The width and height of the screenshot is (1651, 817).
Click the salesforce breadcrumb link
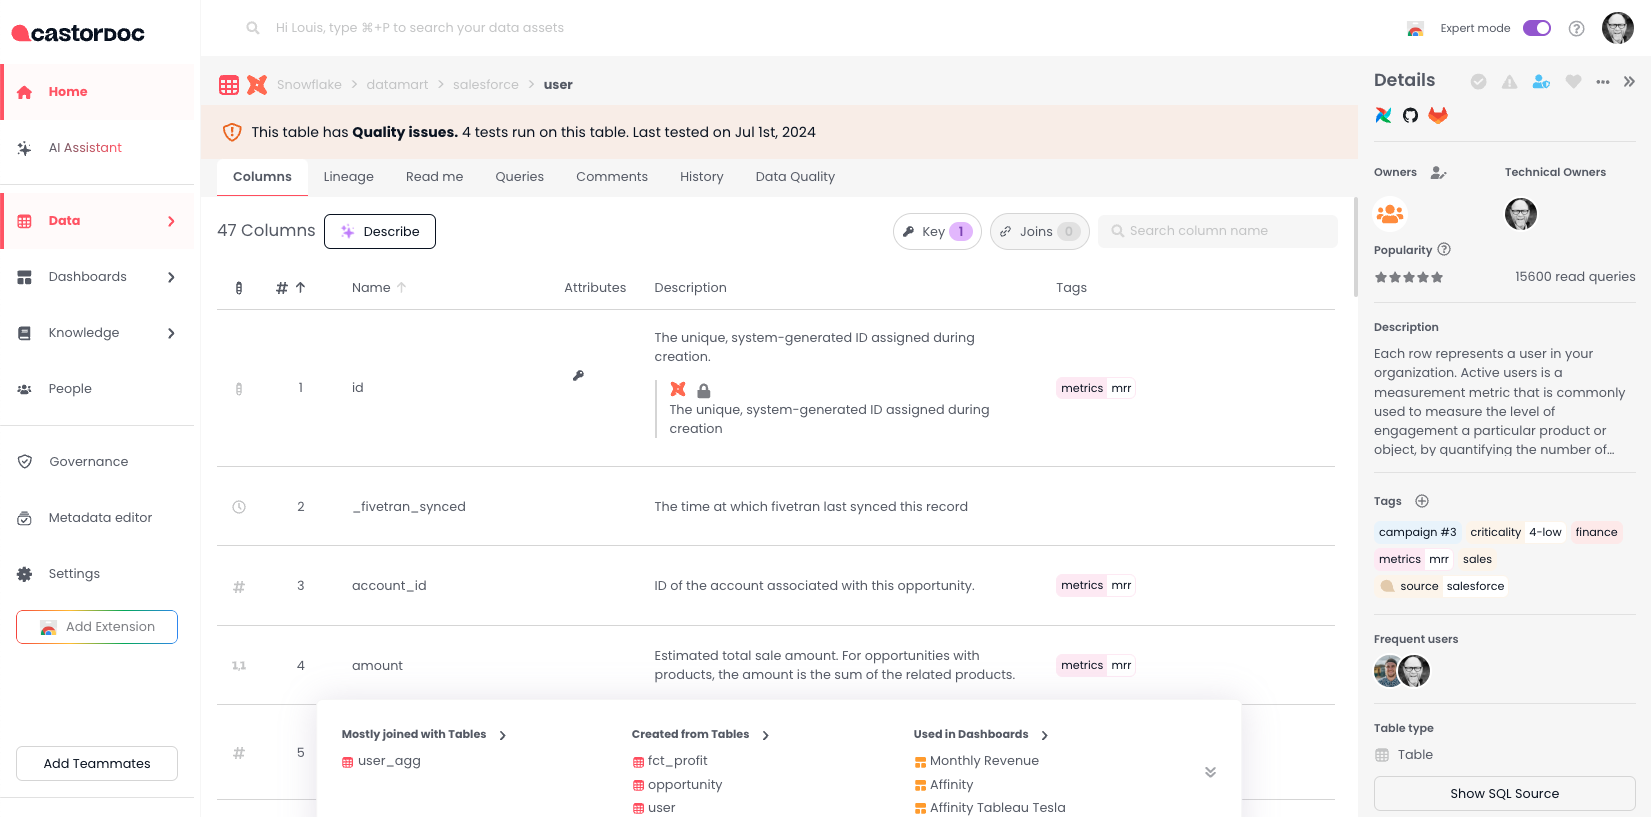tap(486, 85)
